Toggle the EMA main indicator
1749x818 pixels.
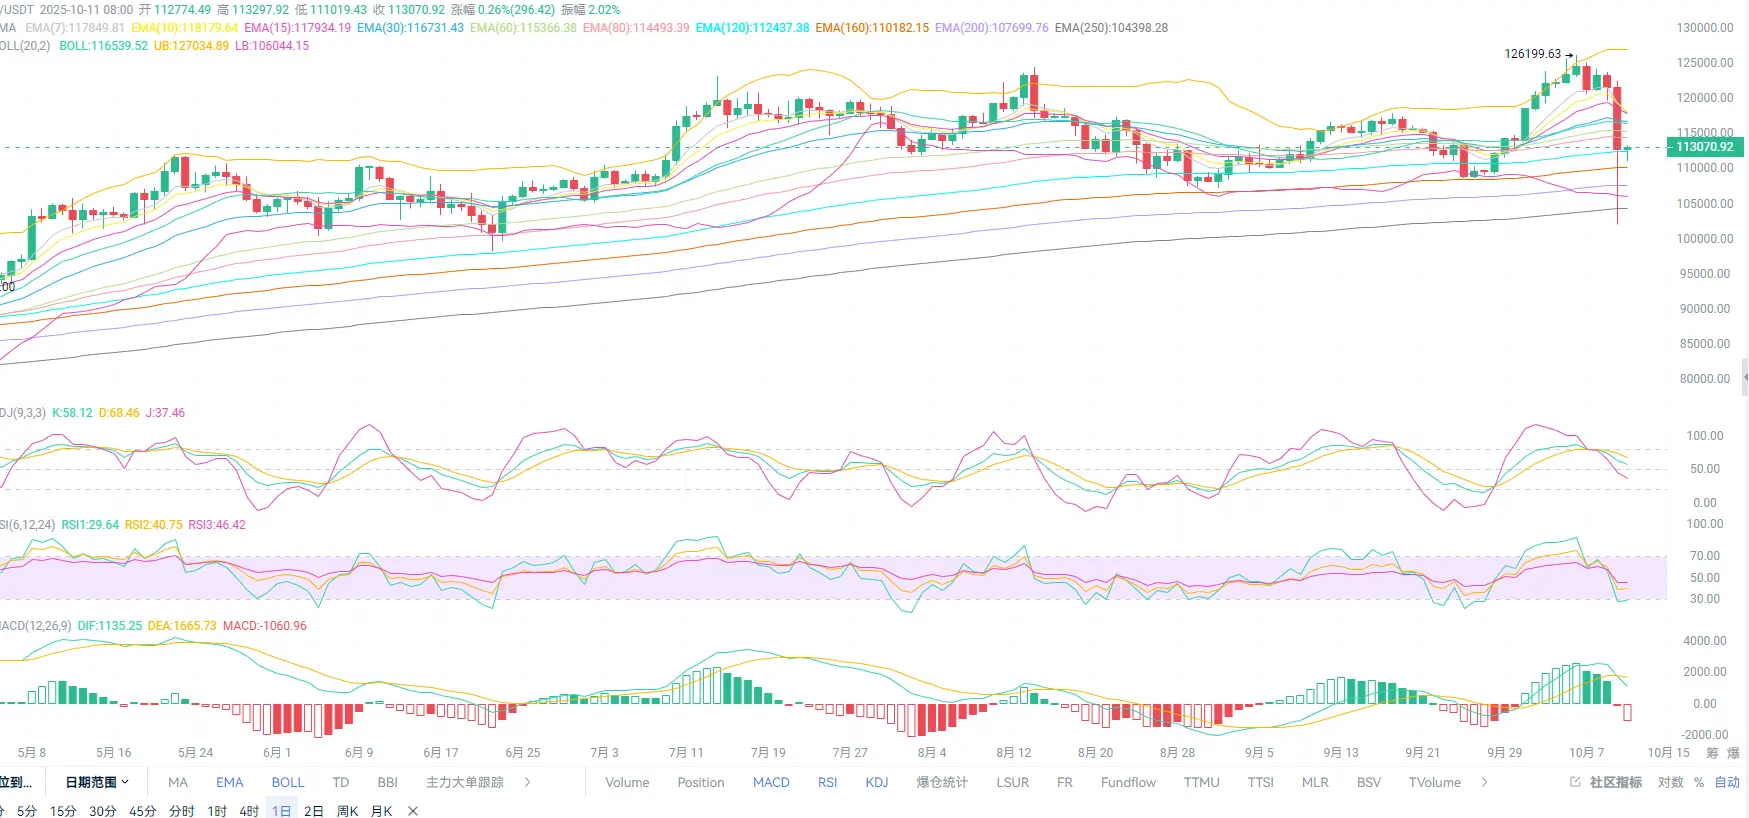(230, 782)
